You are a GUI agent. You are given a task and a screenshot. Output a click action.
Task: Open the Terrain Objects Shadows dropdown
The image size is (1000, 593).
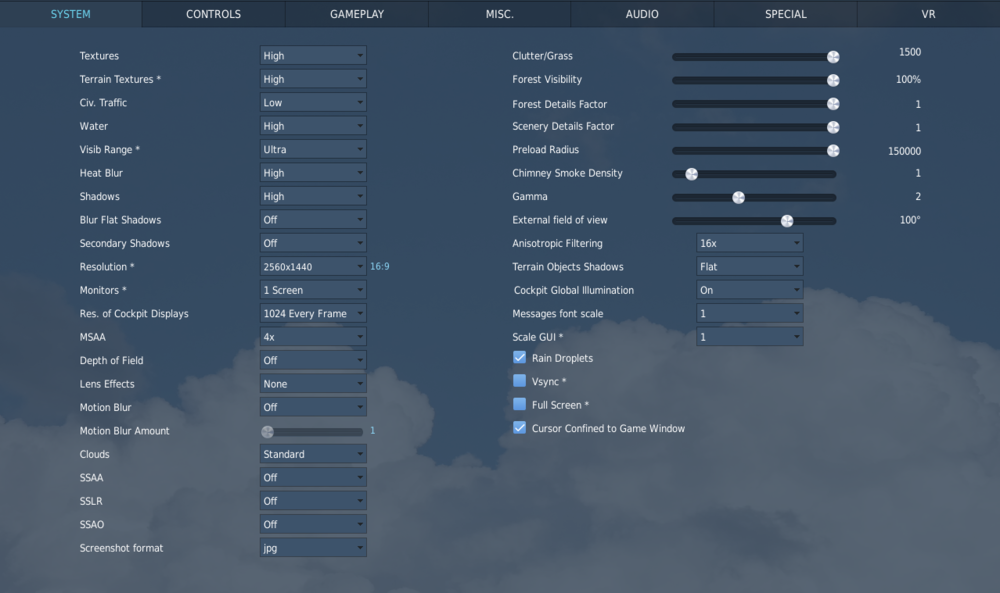[749, 266]
